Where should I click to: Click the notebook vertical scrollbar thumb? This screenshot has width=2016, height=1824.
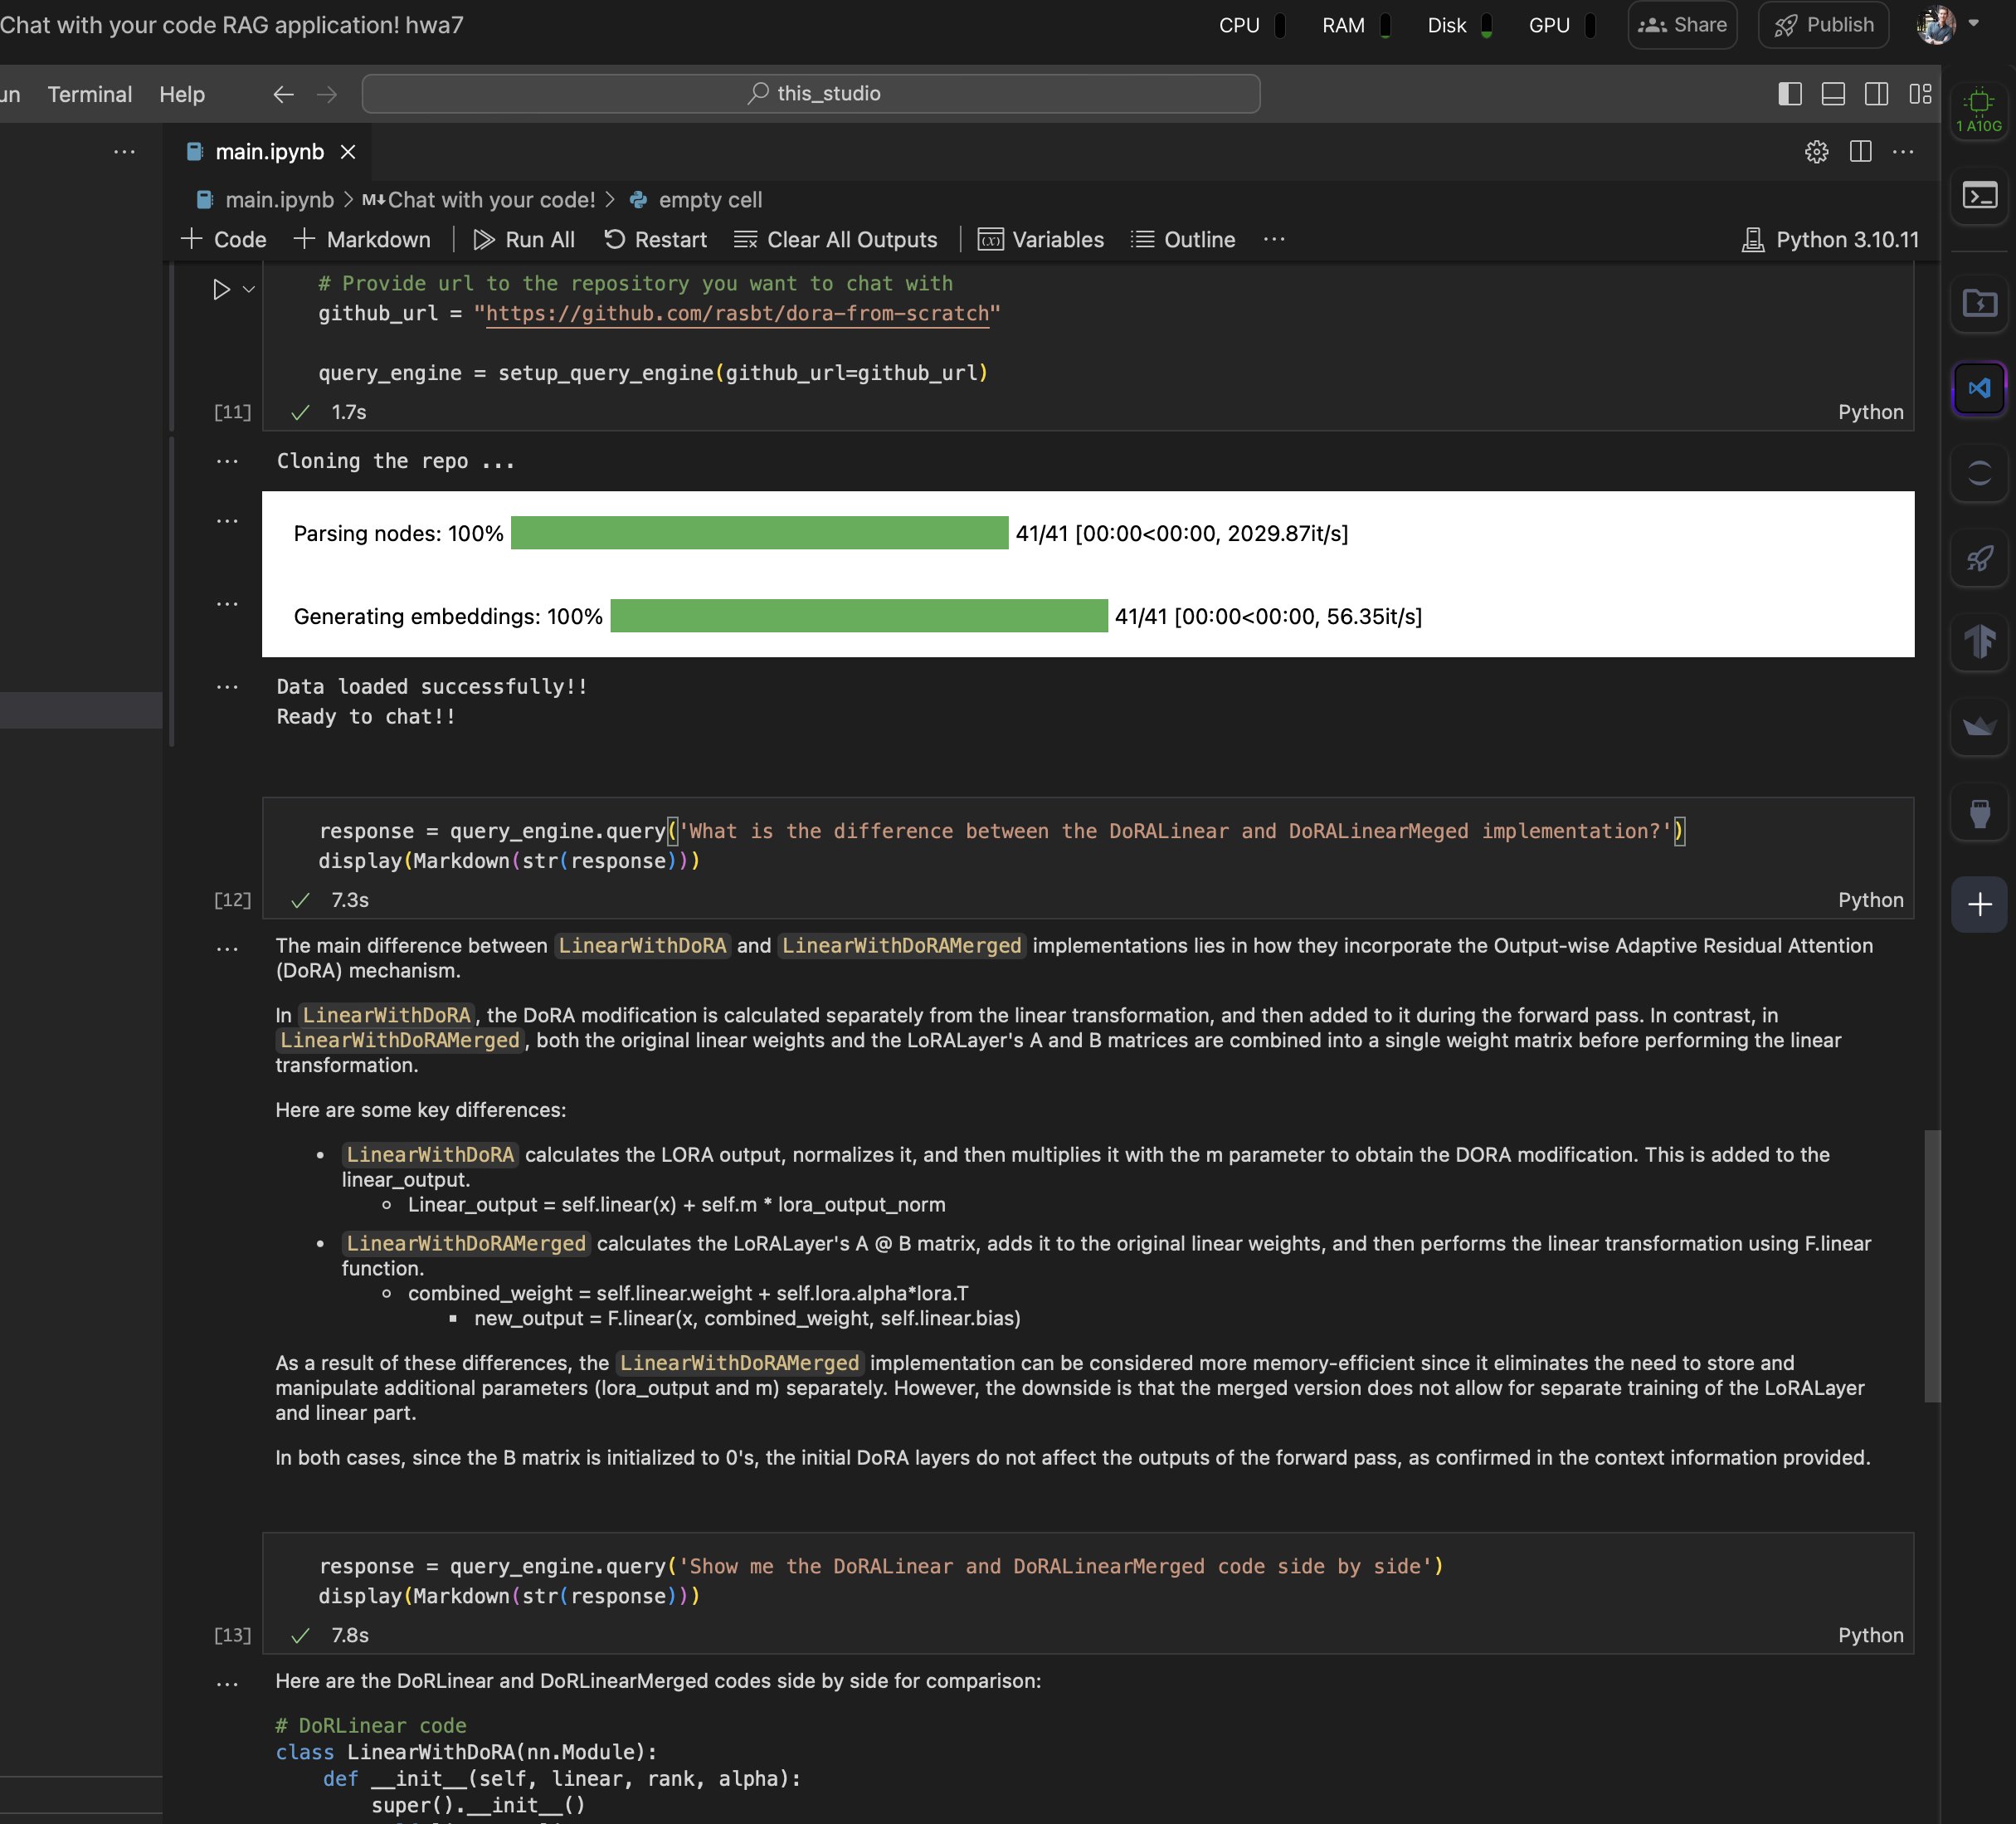click(x=1932, y=1266)
